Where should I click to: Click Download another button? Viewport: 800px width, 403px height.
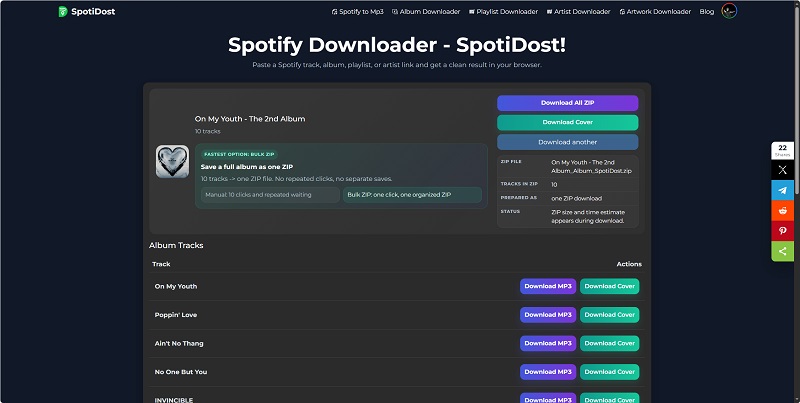[567, 142]
